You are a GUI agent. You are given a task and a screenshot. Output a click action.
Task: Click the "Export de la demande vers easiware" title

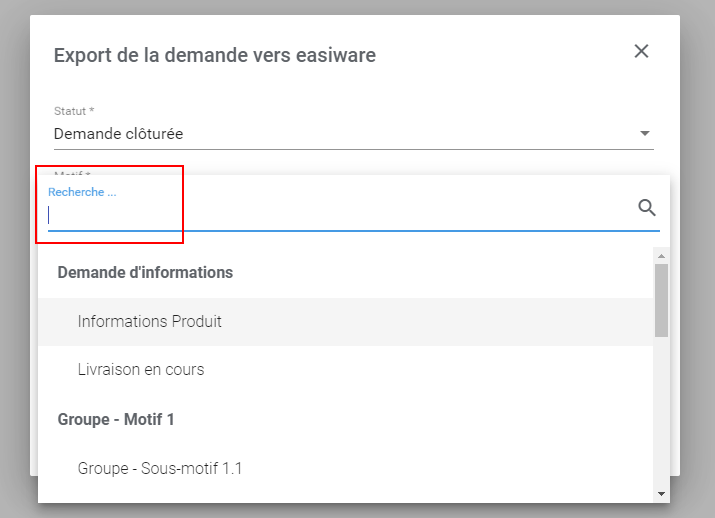[215, 55]
